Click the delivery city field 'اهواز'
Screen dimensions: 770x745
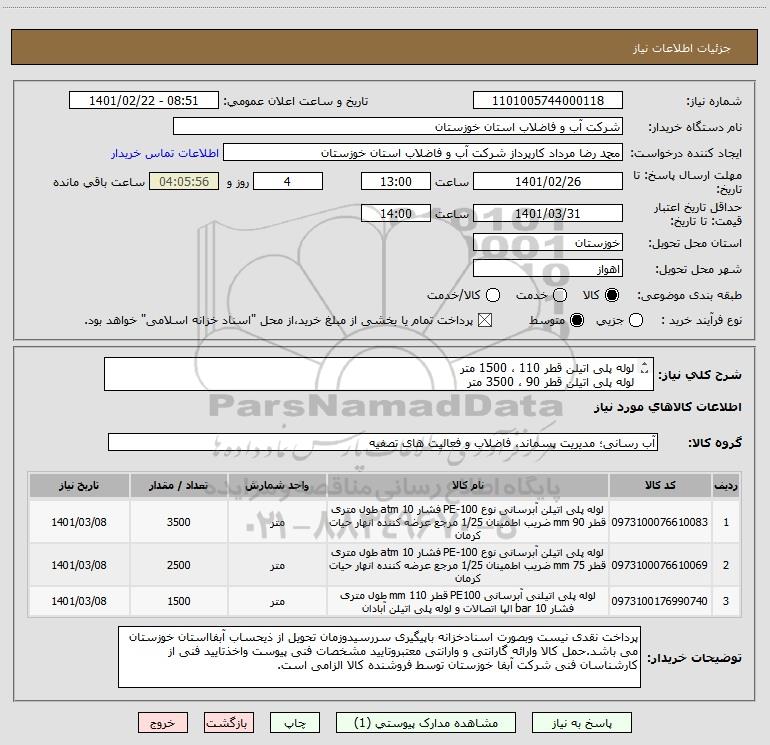click(x=548, y=269)
